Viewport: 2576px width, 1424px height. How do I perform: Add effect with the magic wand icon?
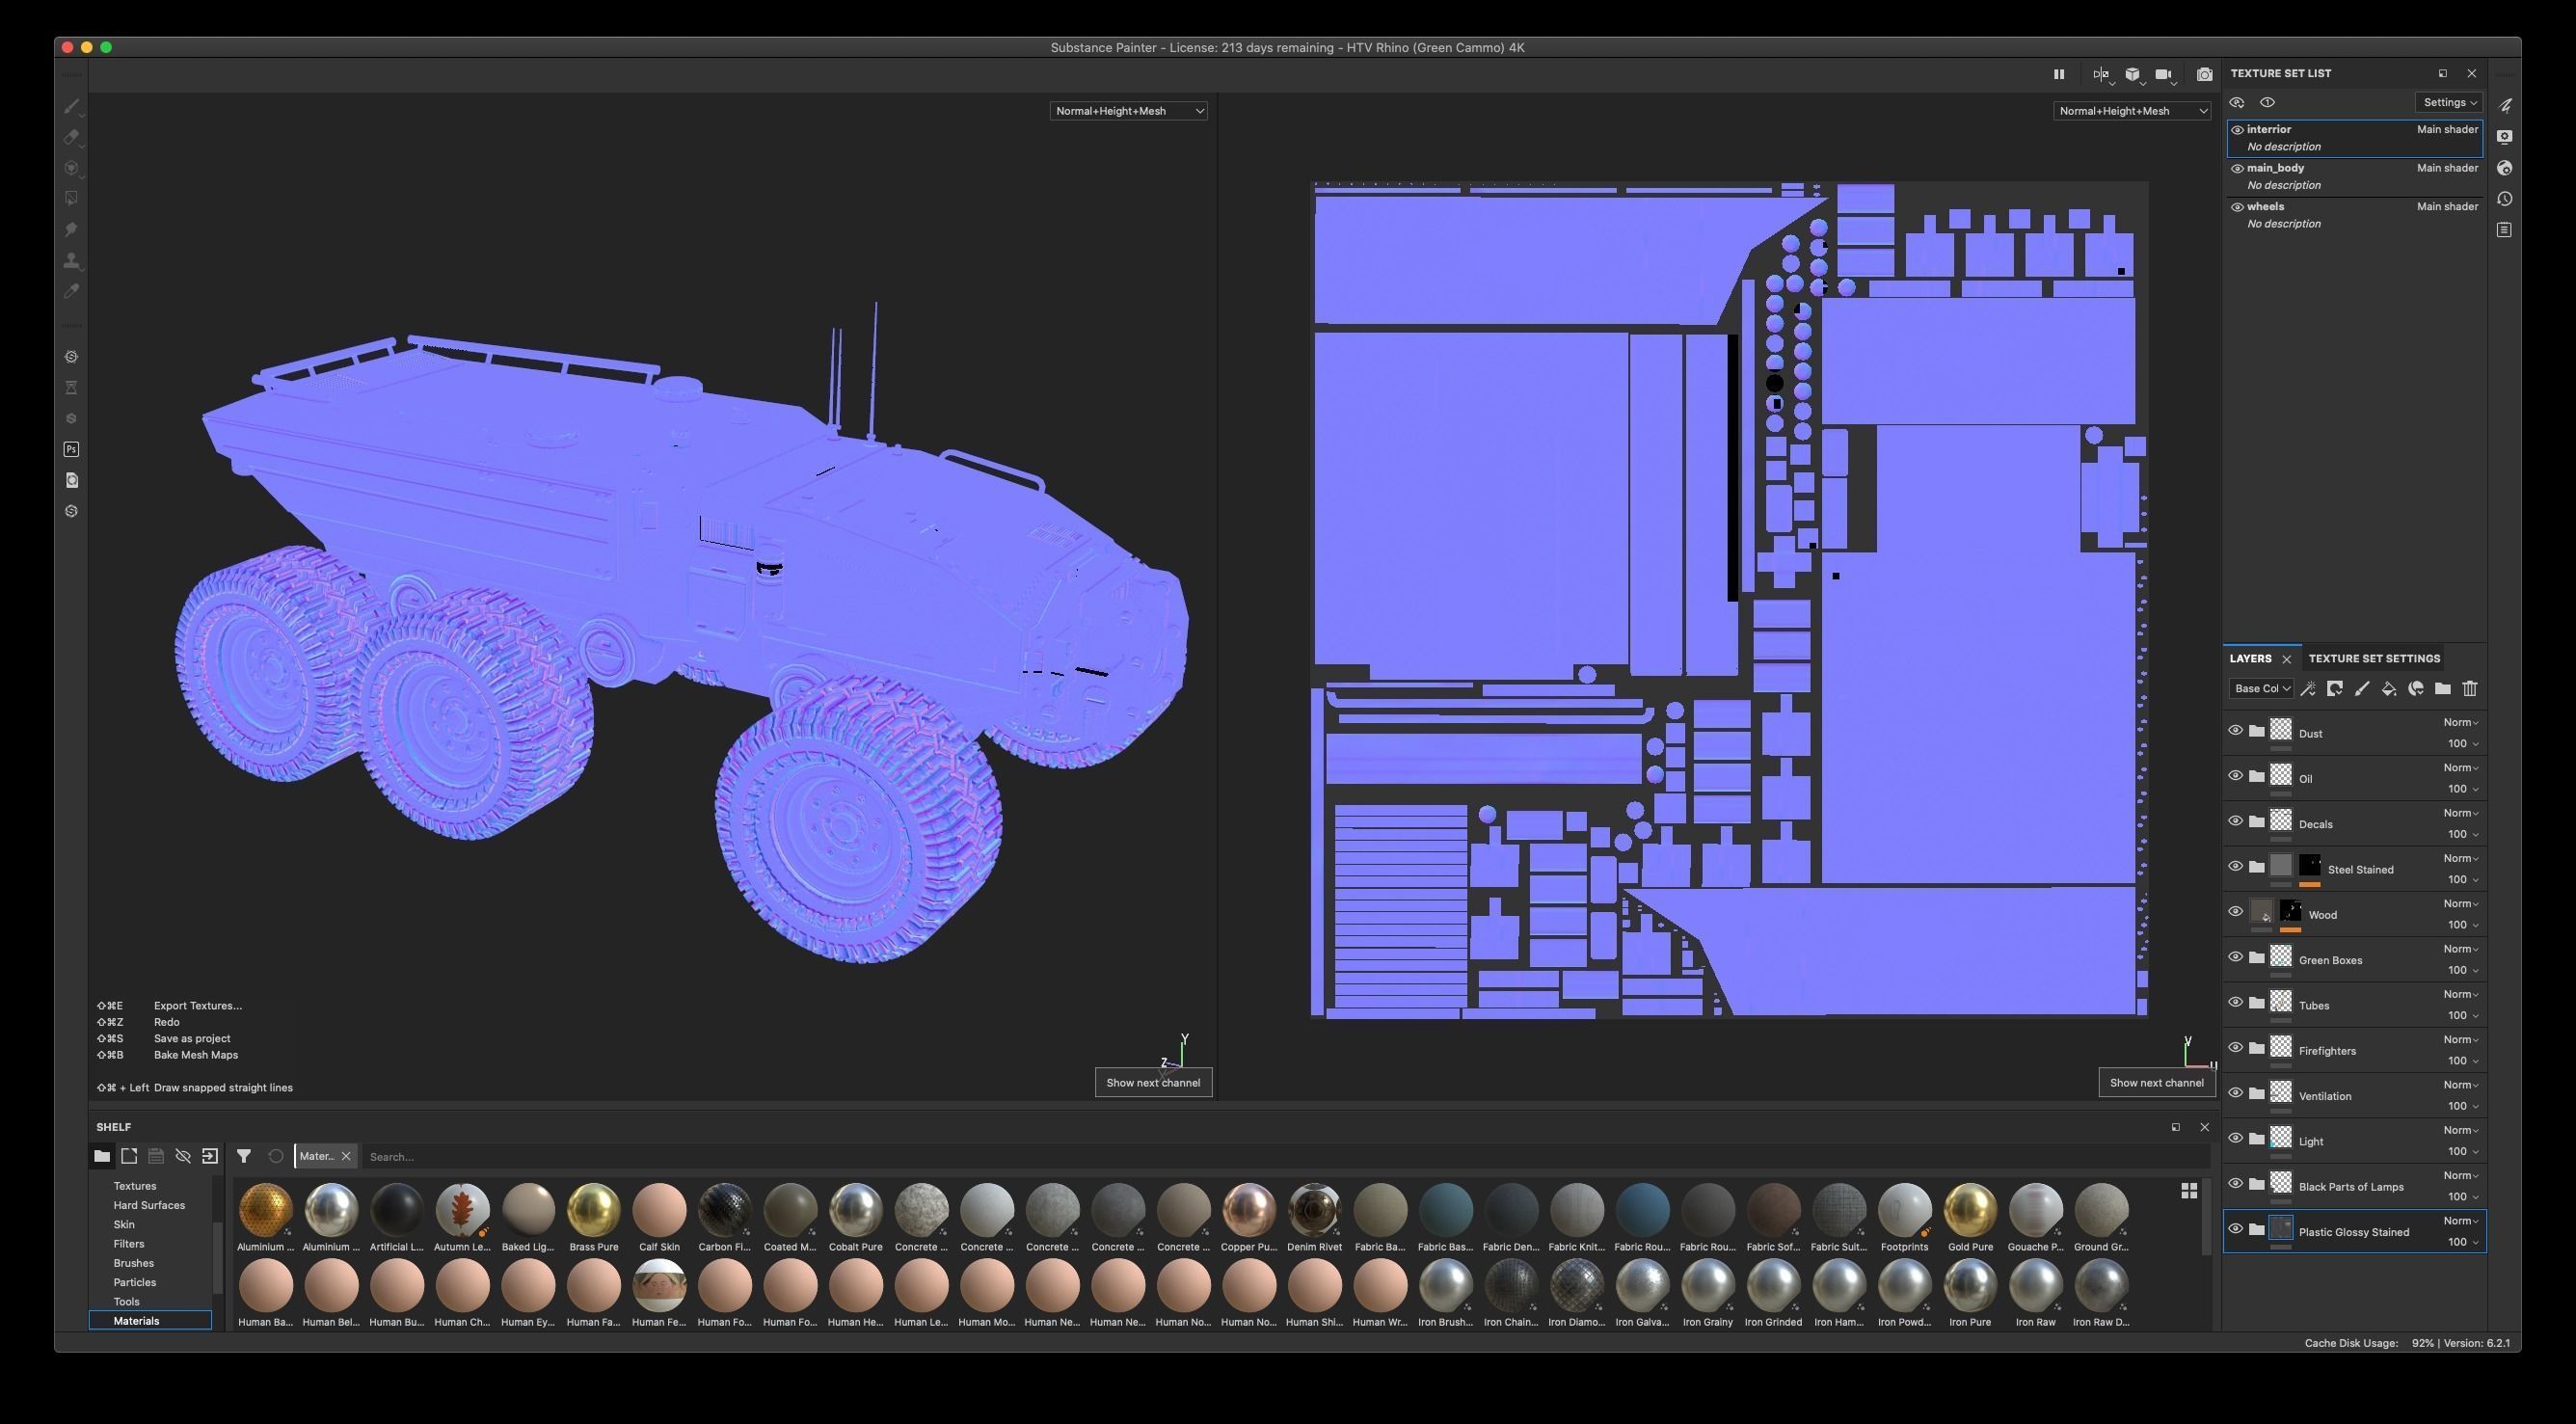click(x=2308, y=688)
